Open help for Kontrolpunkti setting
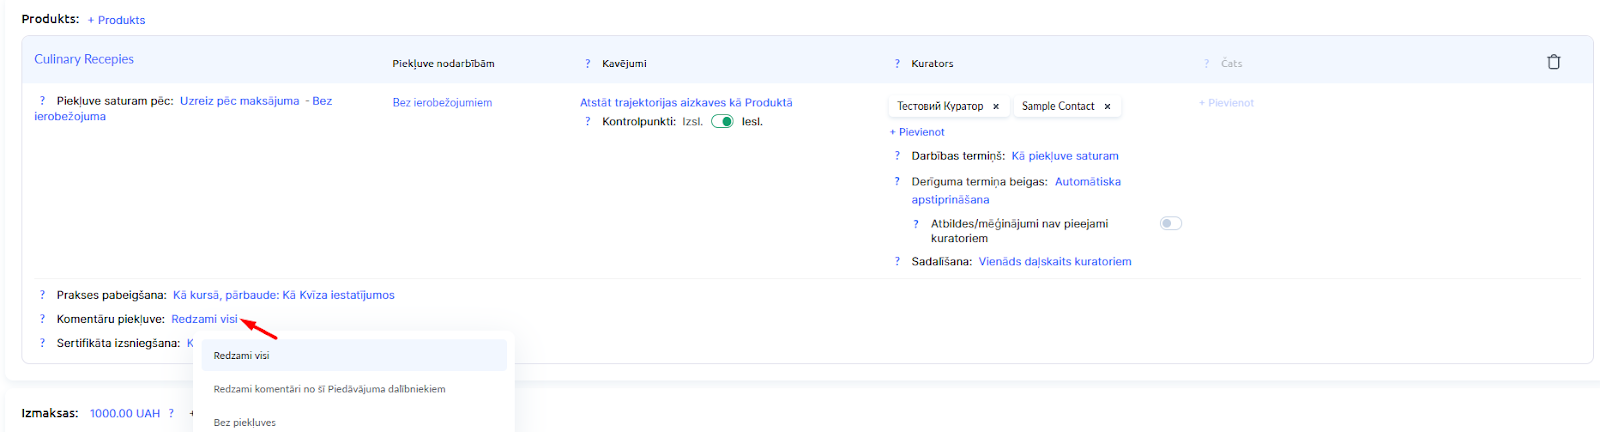Screen dimensions: 1600x432 587,122
